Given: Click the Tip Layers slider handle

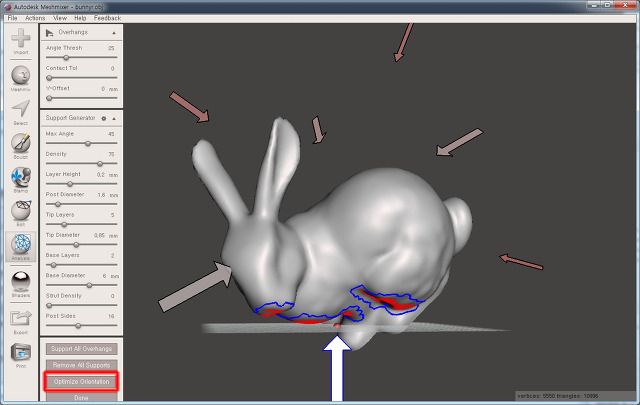Looking at the screenshot, I should [64, 224].
